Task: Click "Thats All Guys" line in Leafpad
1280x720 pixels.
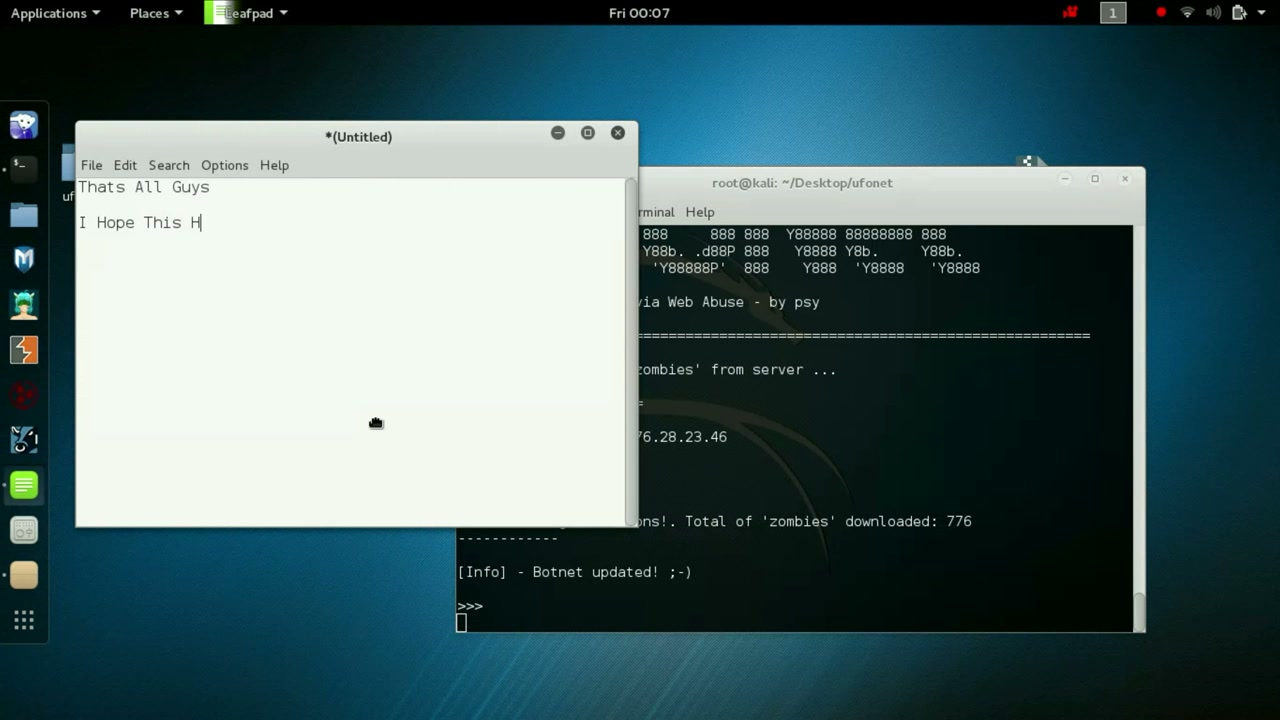Action: click(x=144, y=187)
